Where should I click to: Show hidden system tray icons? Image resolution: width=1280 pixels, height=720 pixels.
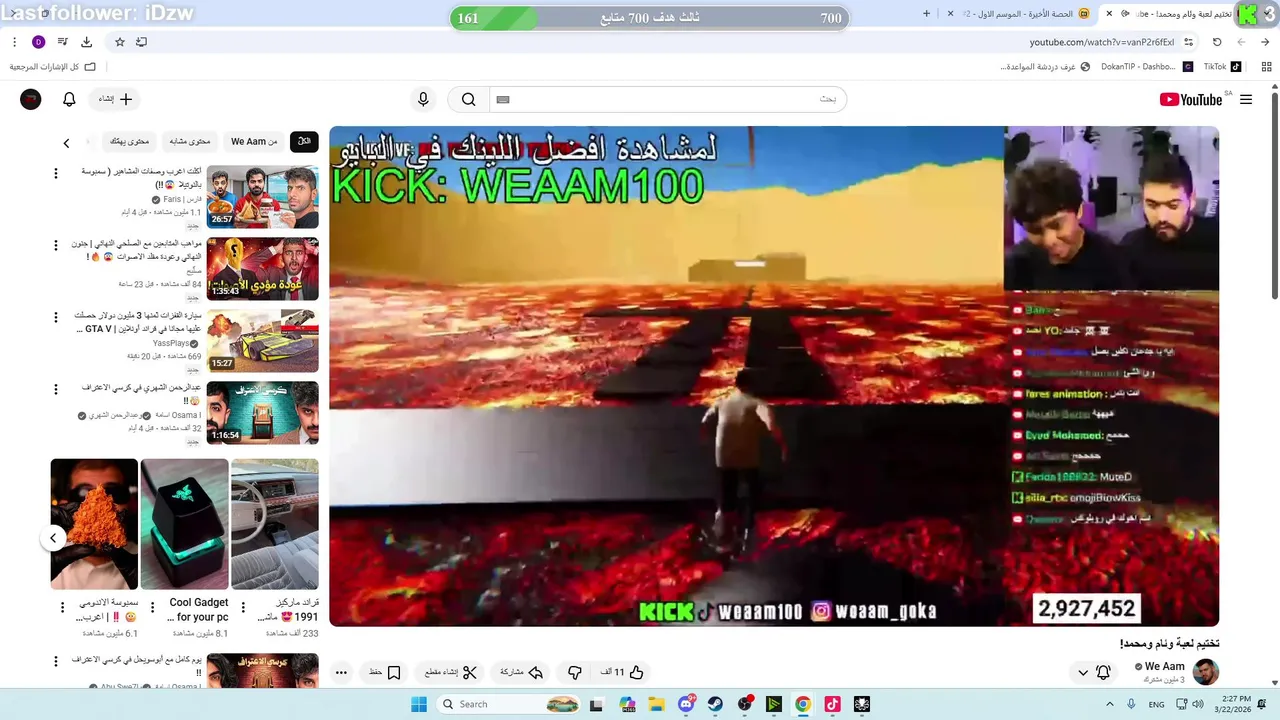click(1110, 704)
